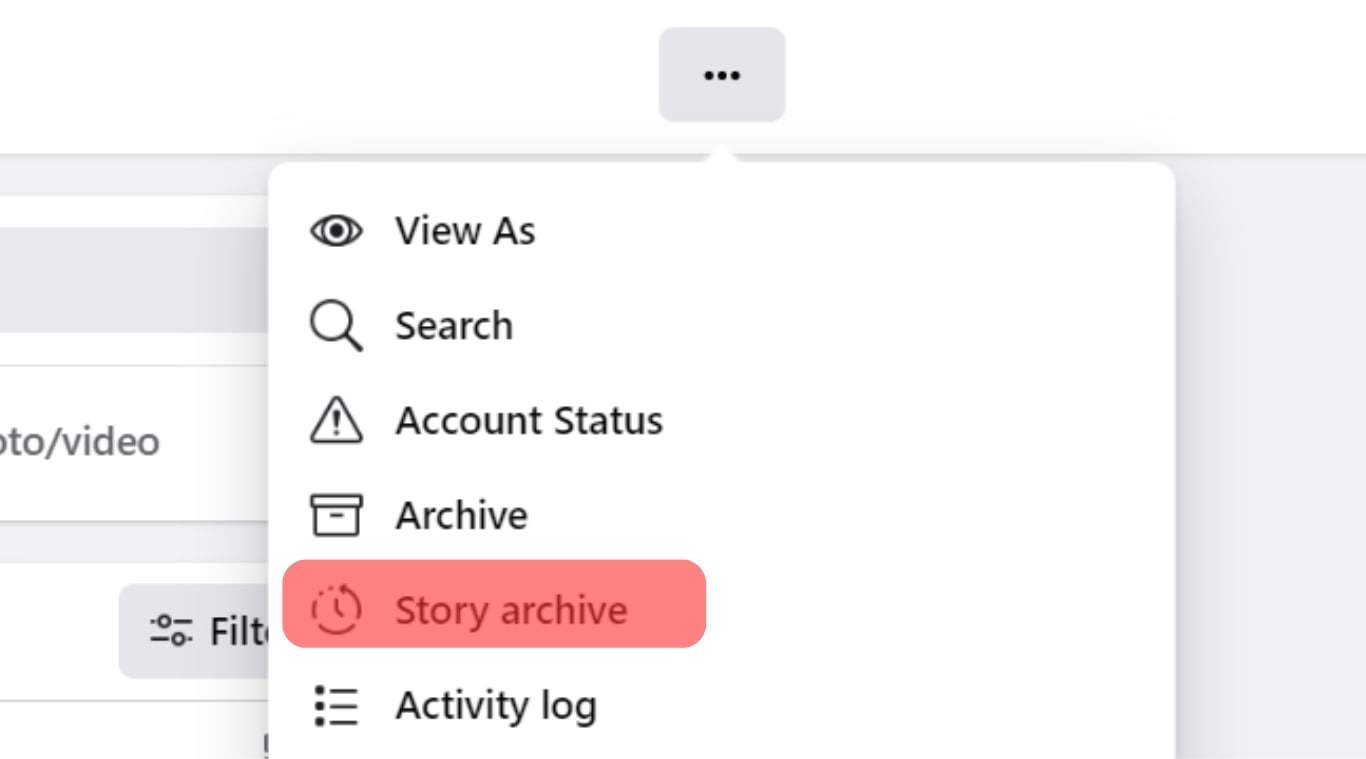The image size is (1366, 759).
Task: Open the Archive menu entry
Action: point(721,516)
